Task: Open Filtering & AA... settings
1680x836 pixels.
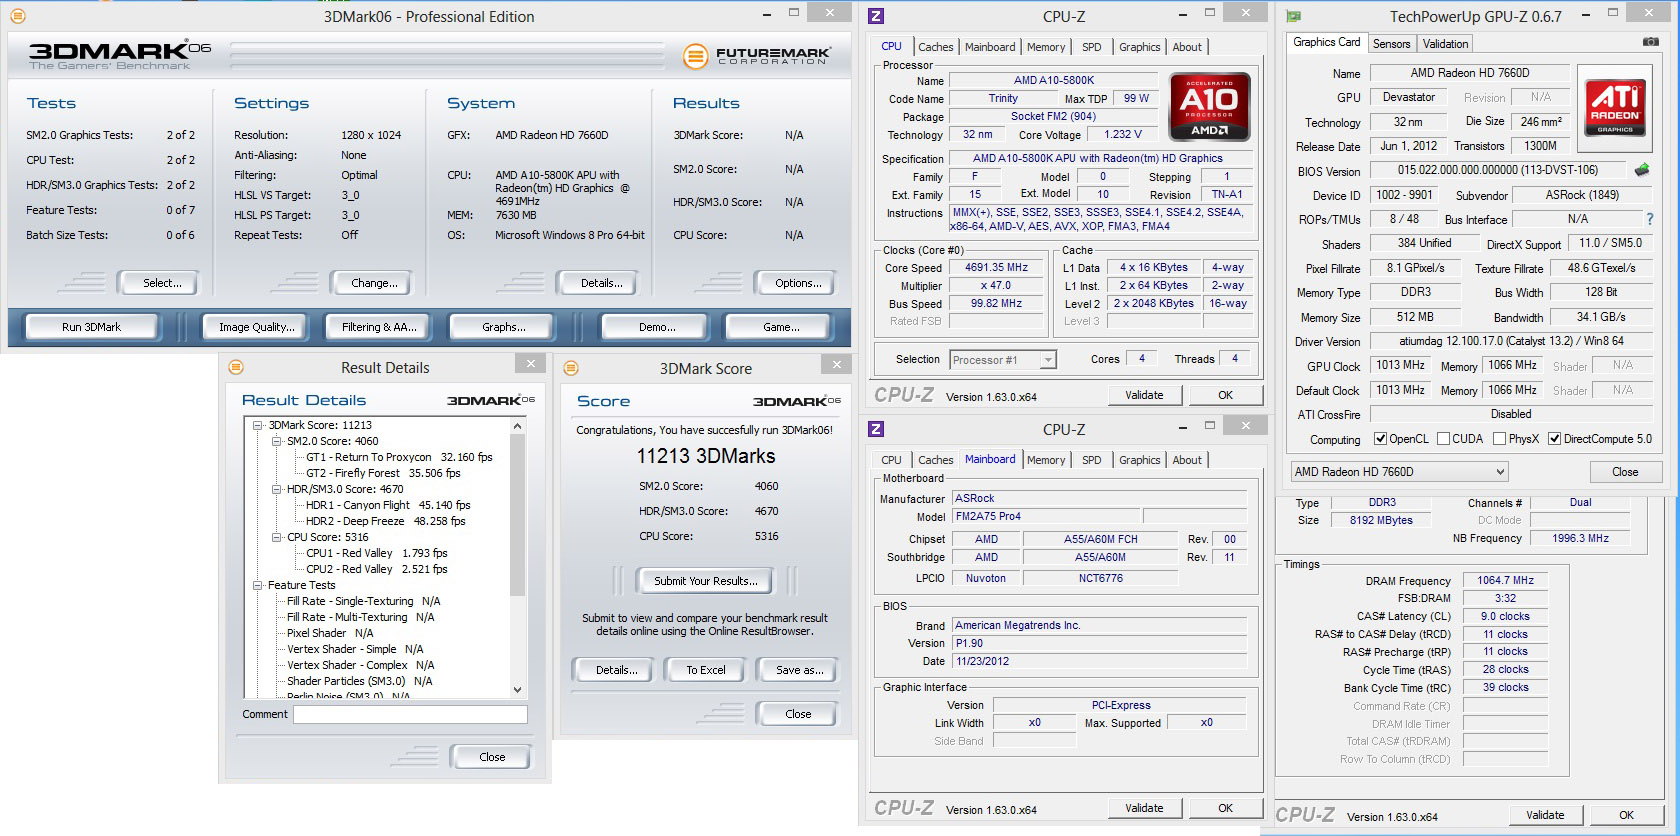Action: pos(379,327)
